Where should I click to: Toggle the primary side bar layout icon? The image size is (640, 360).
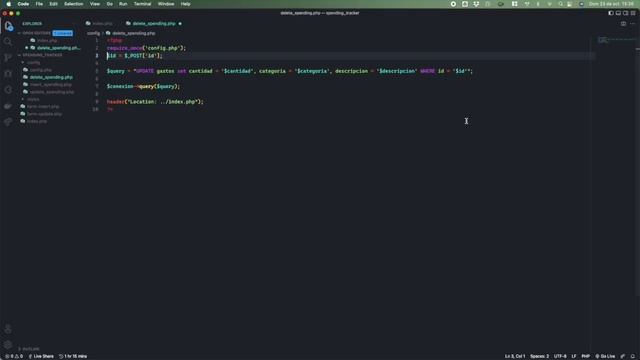(611, 13)
